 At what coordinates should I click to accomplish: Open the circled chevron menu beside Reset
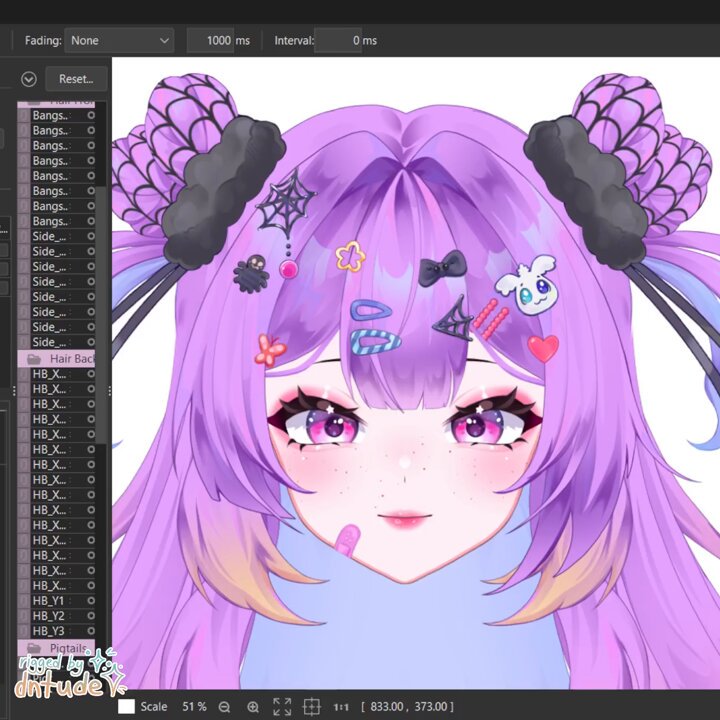click(29, 79)
